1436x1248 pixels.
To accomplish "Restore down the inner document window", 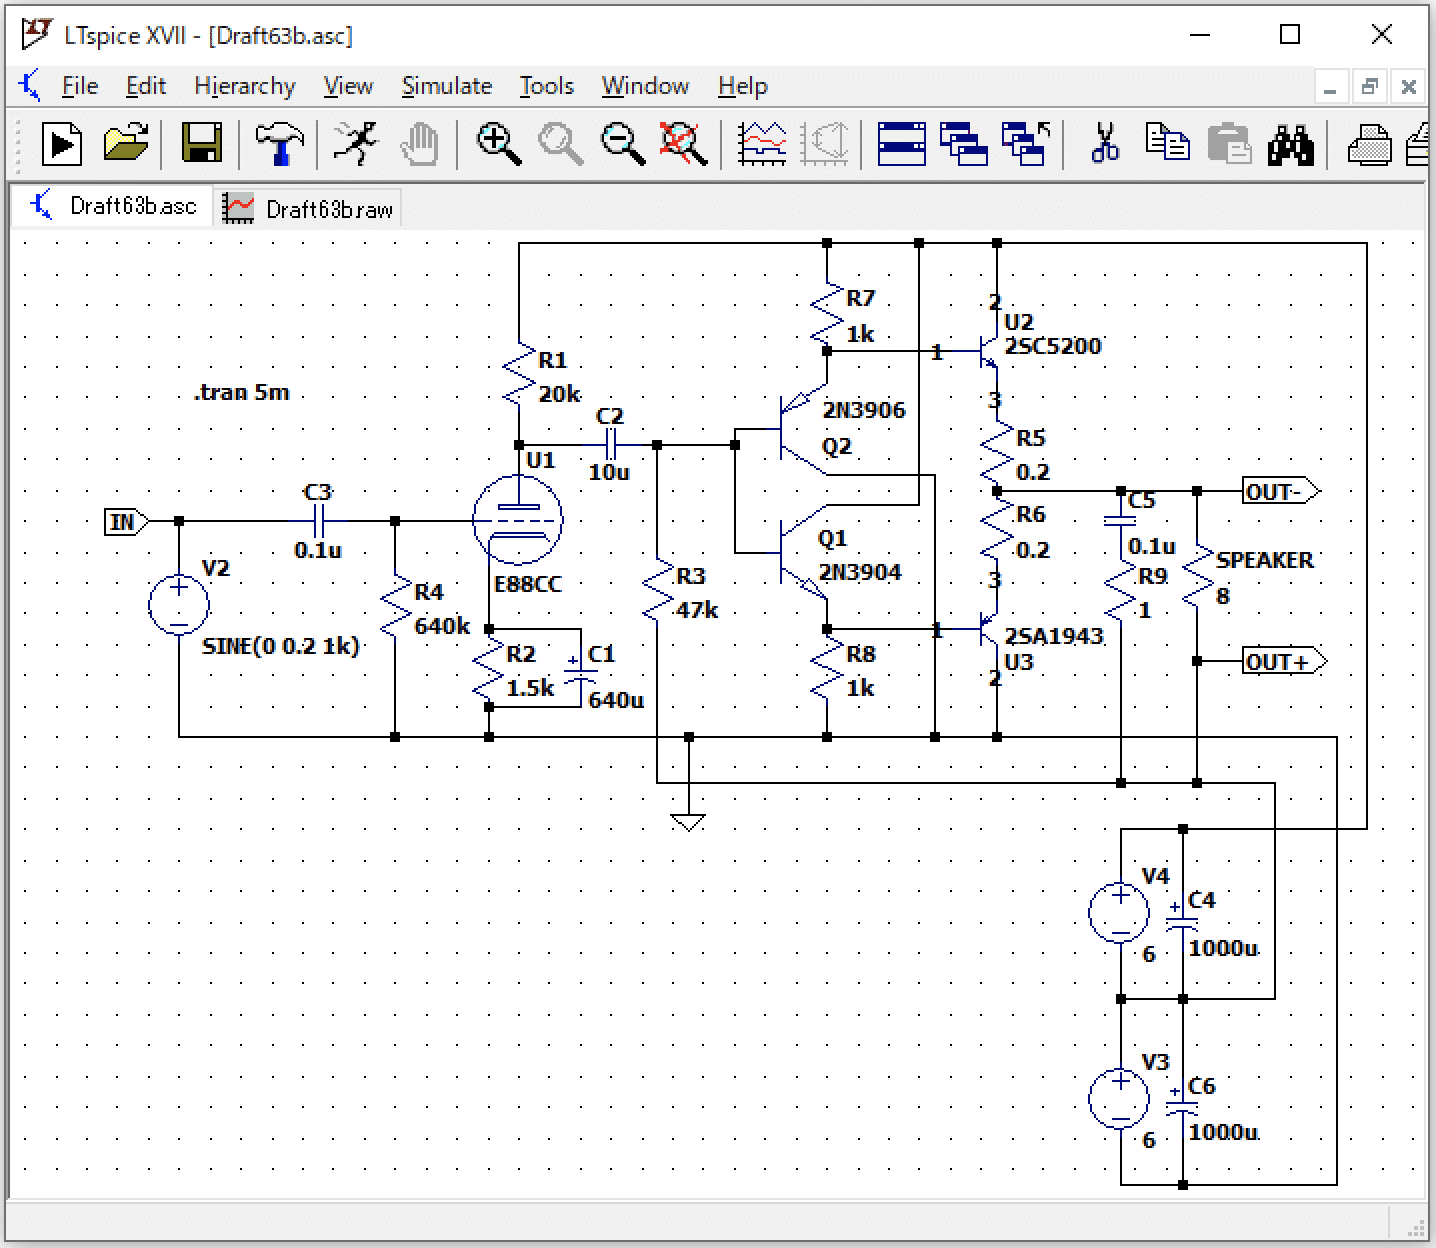I will coord(1369,88).
